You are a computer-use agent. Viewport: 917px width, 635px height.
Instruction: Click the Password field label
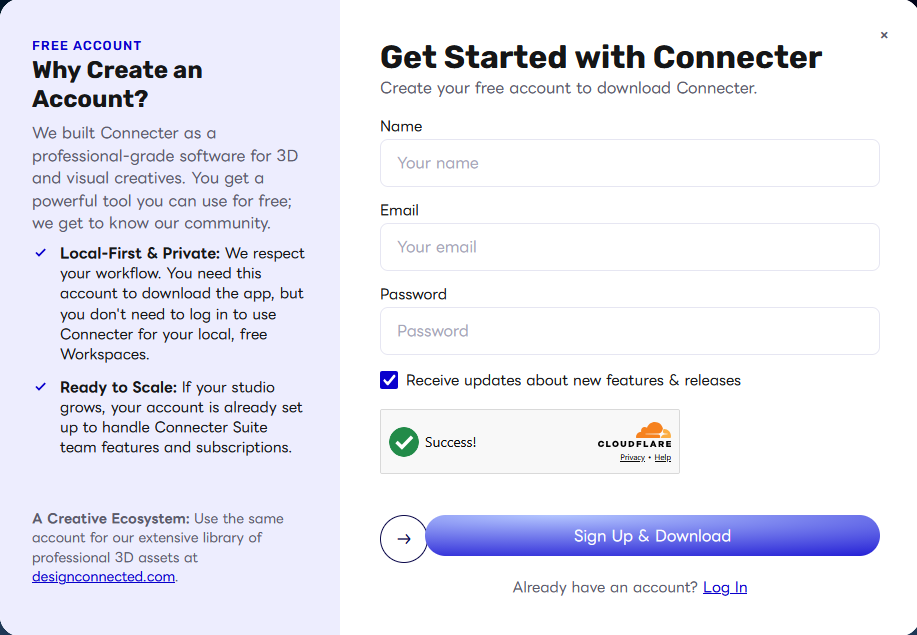point(413,294)
